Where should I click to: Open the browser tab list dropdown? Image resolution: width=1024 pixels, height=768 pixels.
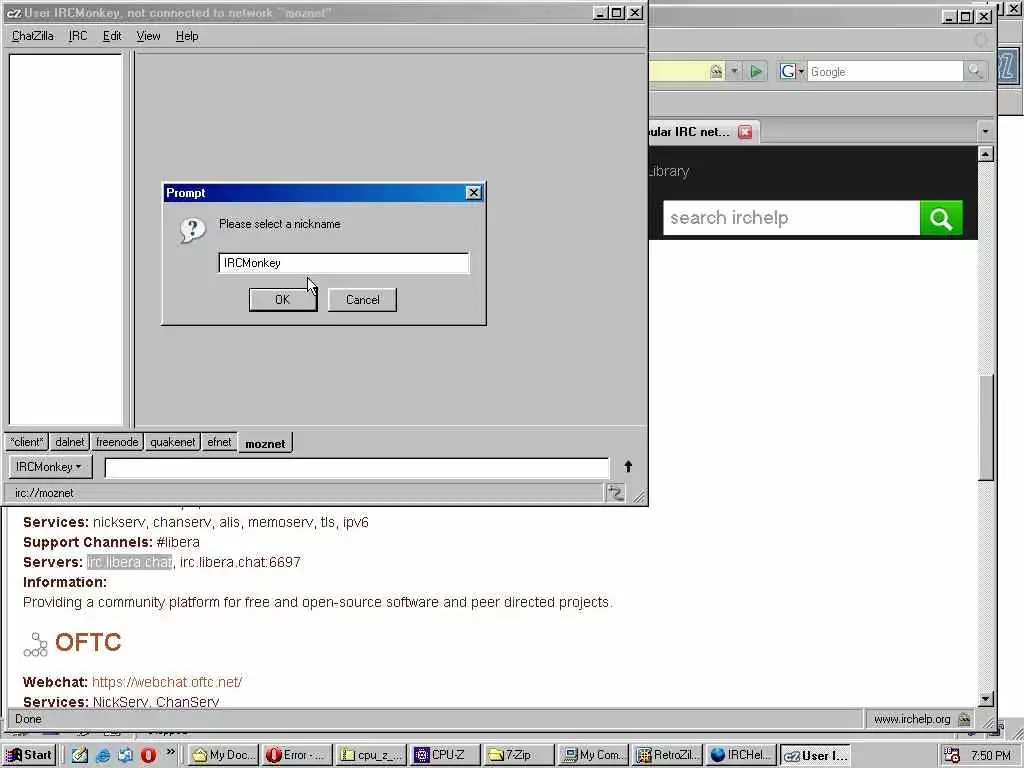click(985, 132)
